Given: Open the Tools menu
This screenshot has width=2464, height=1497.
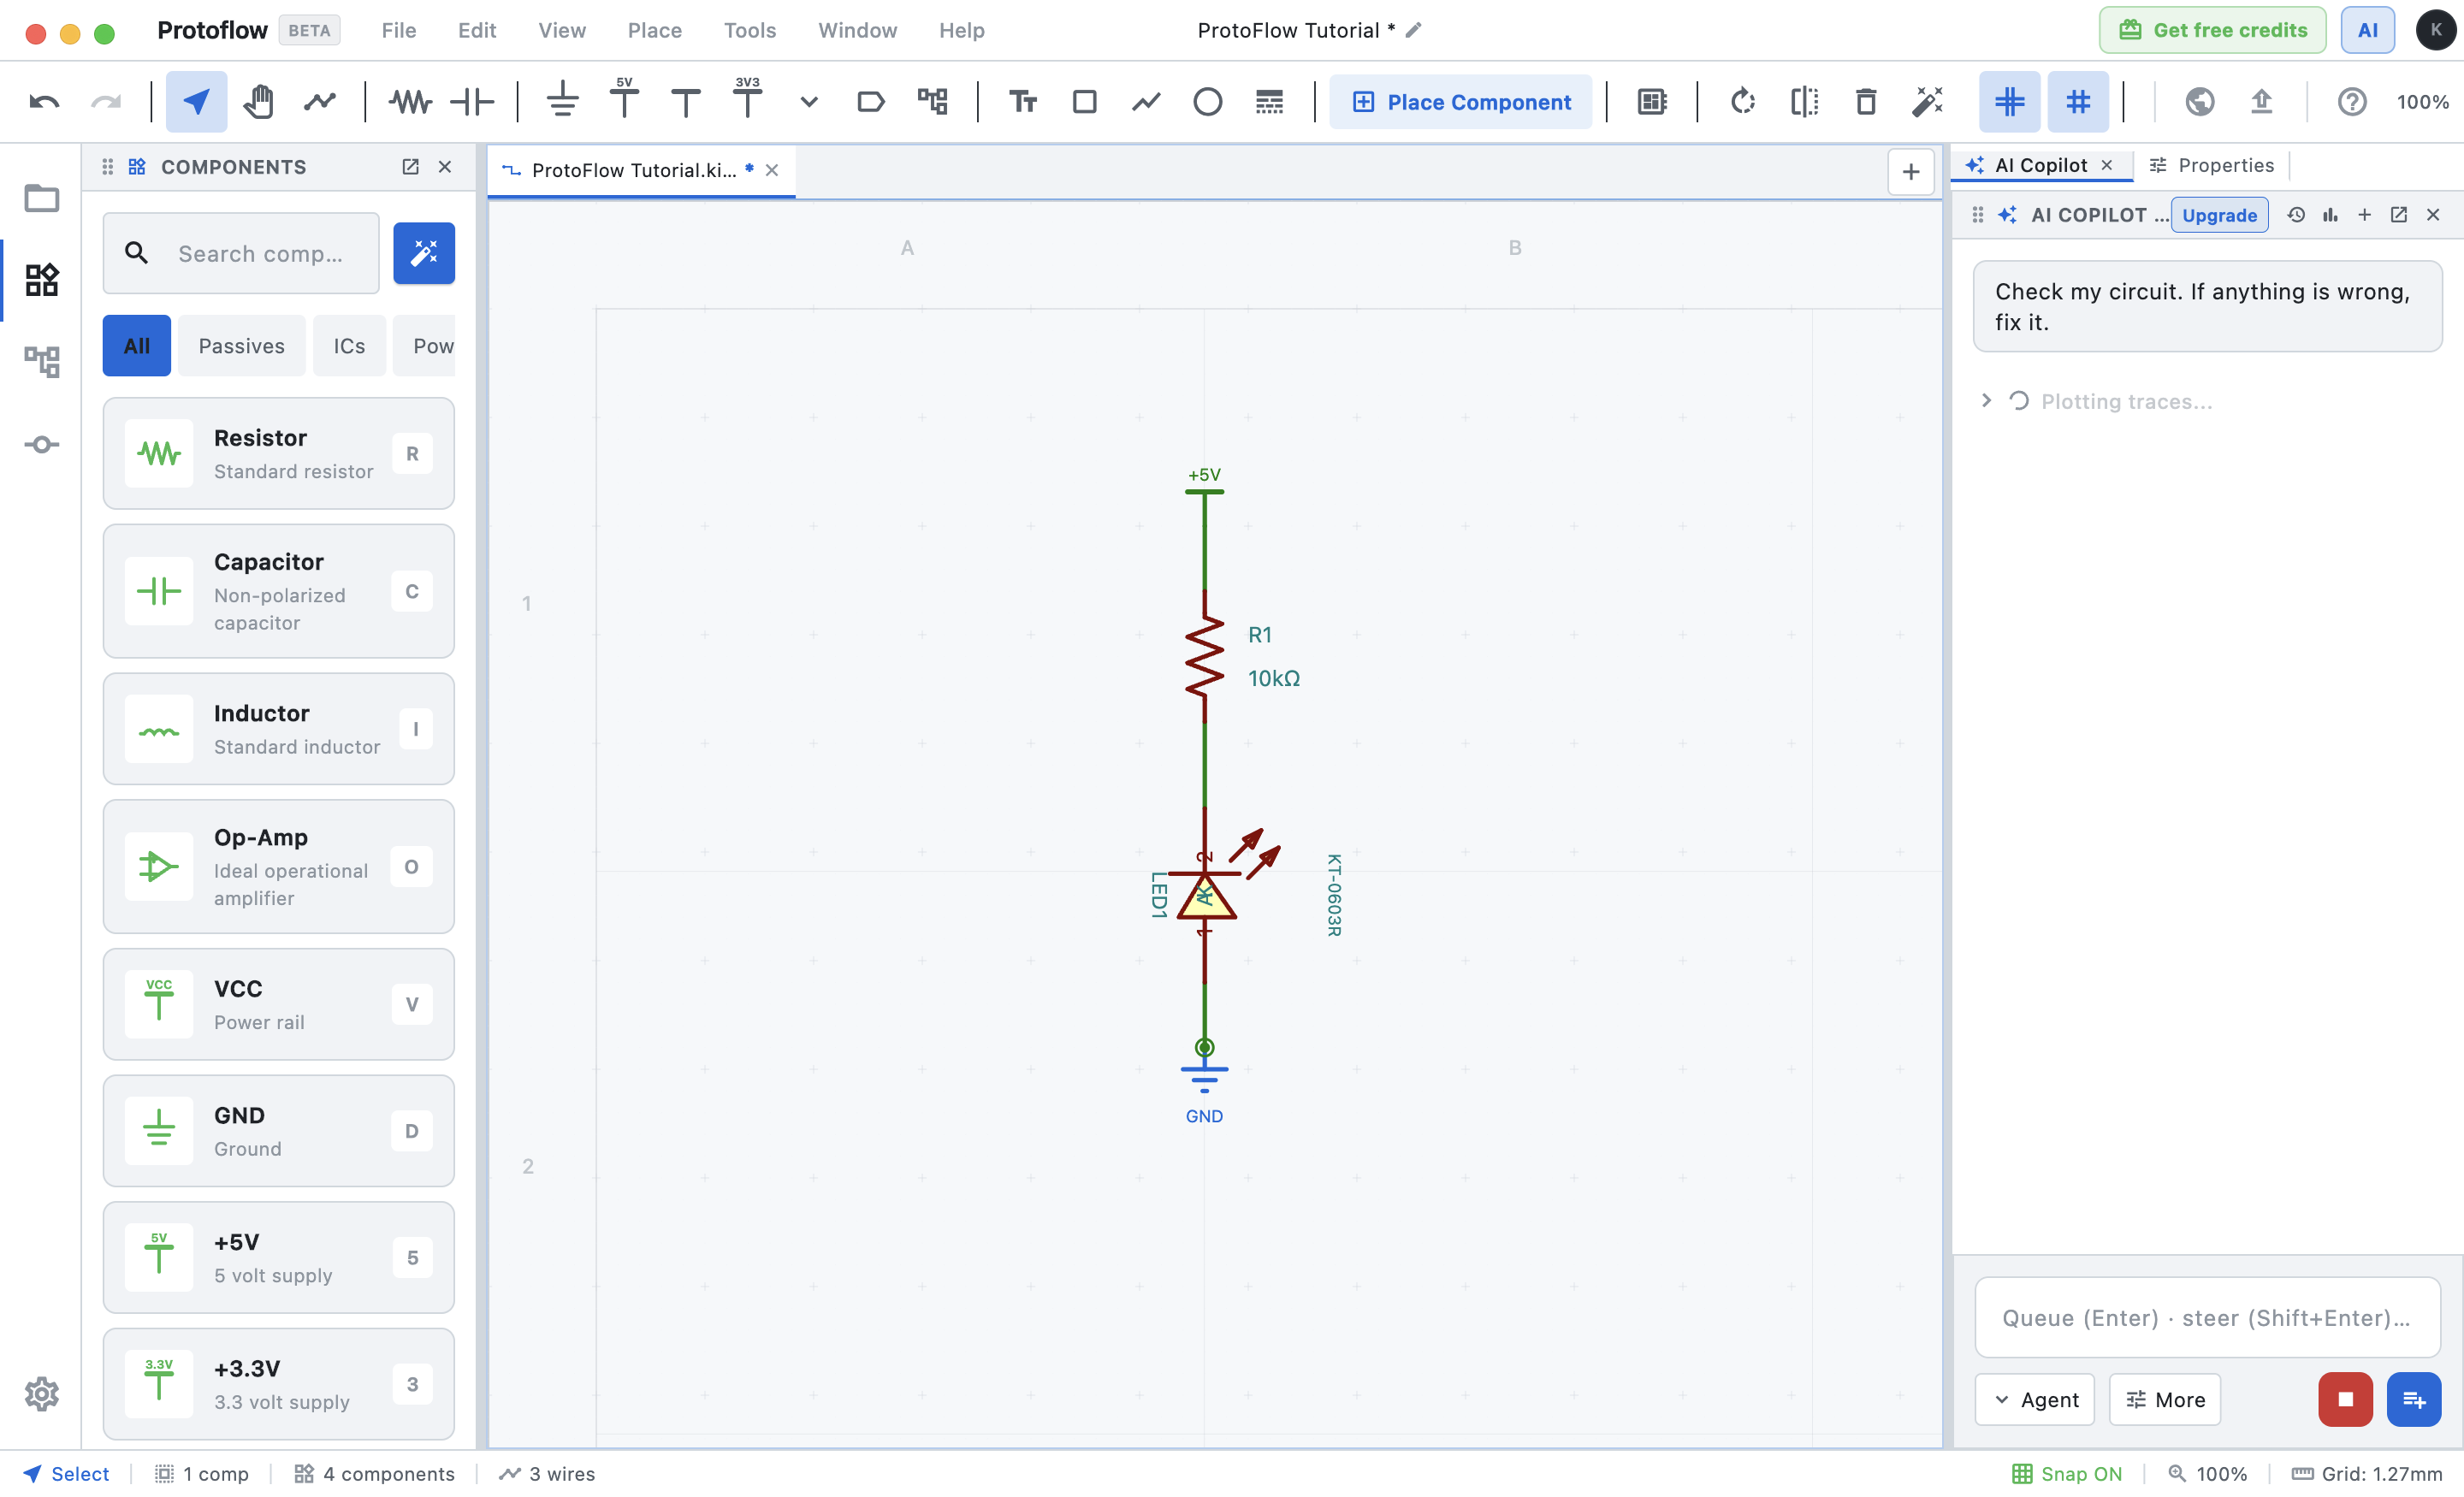Looking at the screenshot, I should point(750,30).
